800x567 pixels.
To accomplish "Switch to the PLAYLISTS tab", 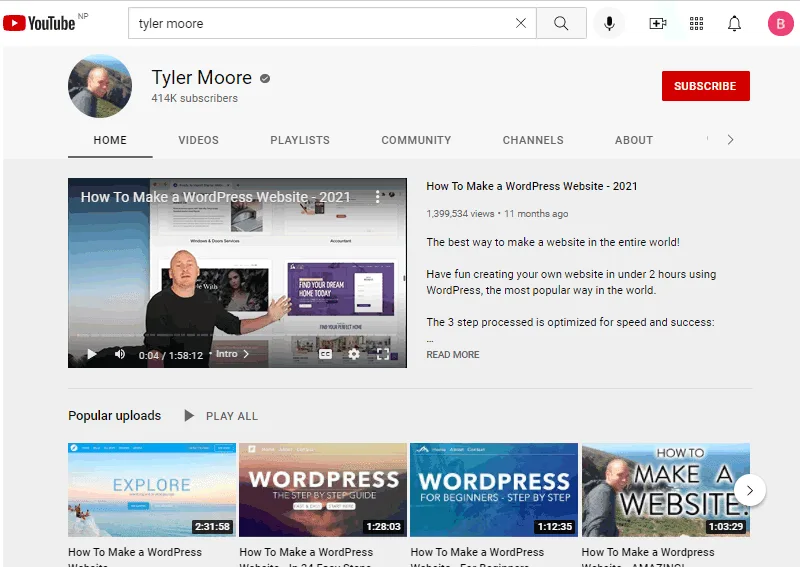I will pos(300,140).
